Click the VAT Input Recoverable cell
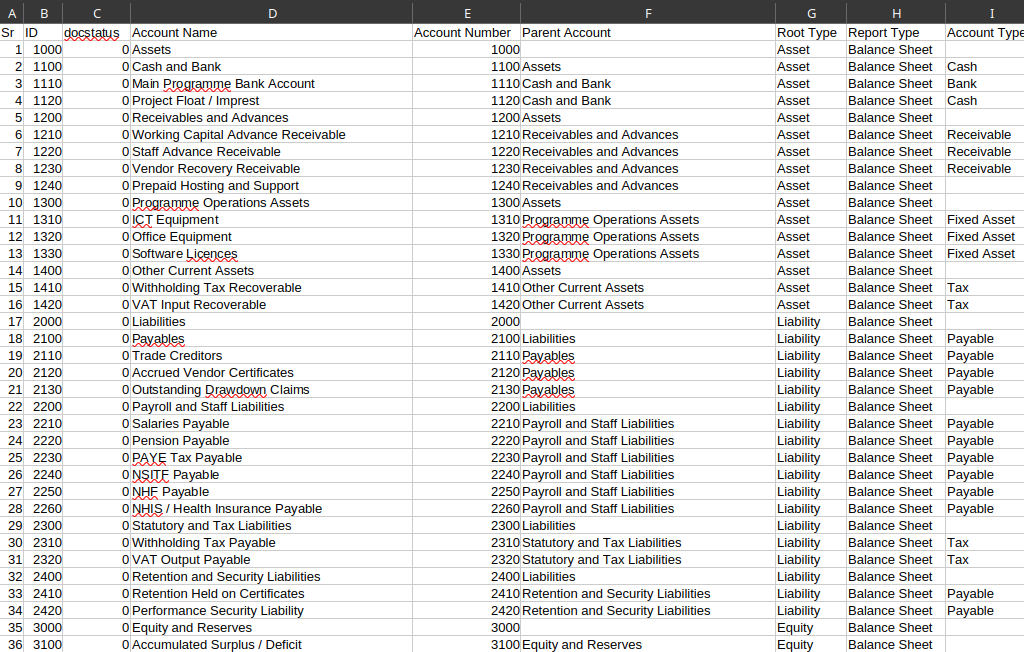 [271, 304]
